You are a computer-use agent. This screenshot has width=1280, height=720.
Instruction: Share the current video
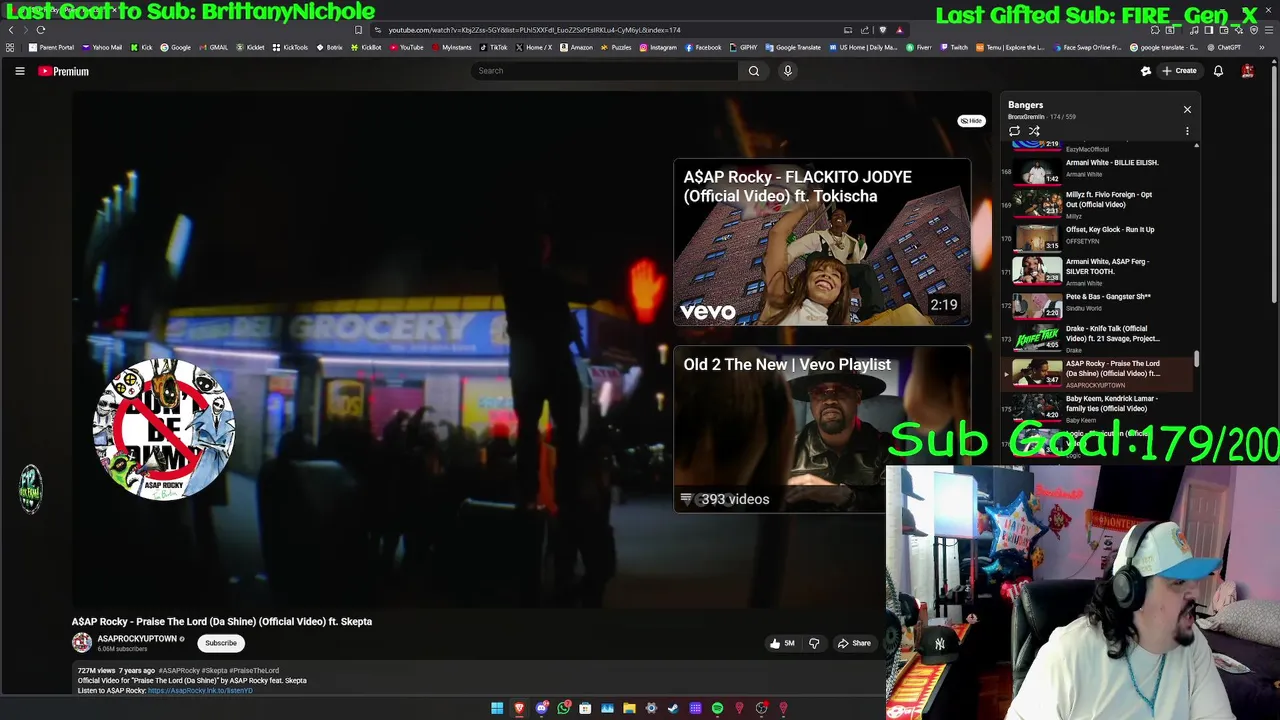[x=854, y=643]
